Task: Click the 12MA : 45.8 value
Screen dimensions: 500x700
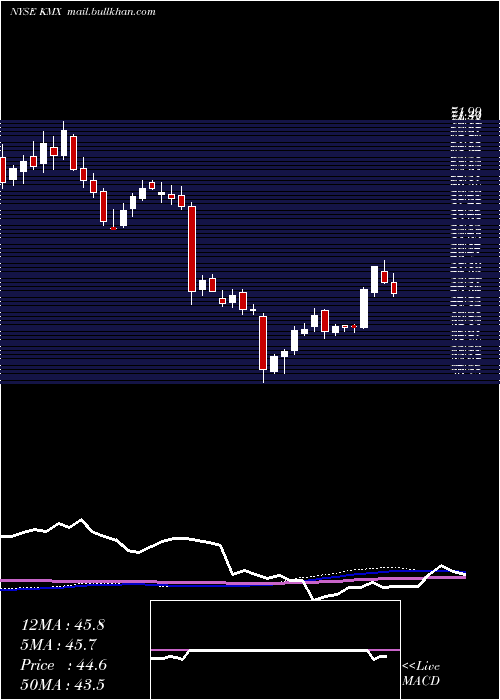Action: [x=62, y=625]
